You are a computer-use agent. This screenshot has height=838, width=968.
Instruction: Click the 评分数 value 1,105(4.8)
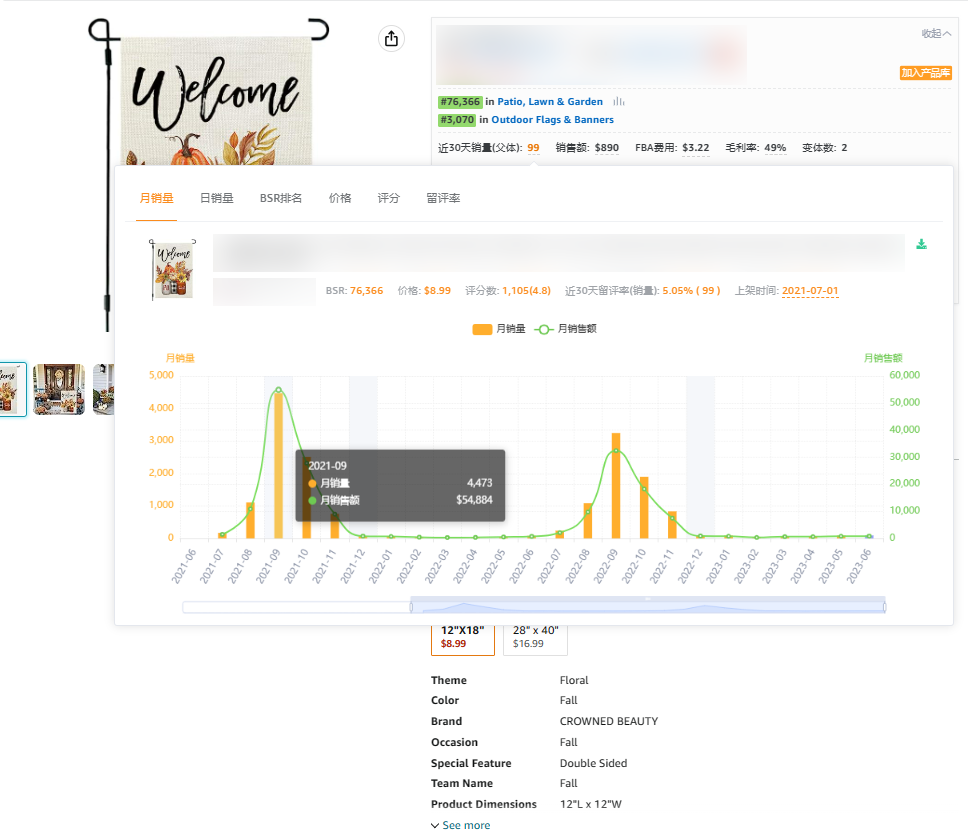(527, 291)
